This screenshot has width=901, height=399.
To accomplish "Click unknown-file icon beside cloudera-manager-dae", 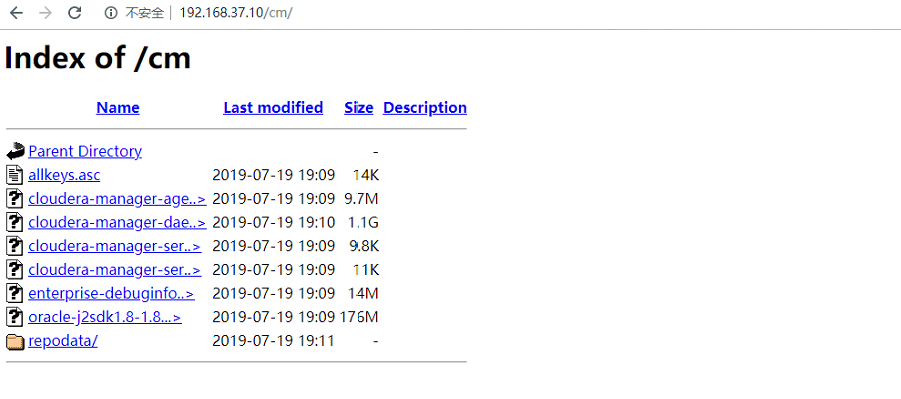I will [x=15, y=222].
